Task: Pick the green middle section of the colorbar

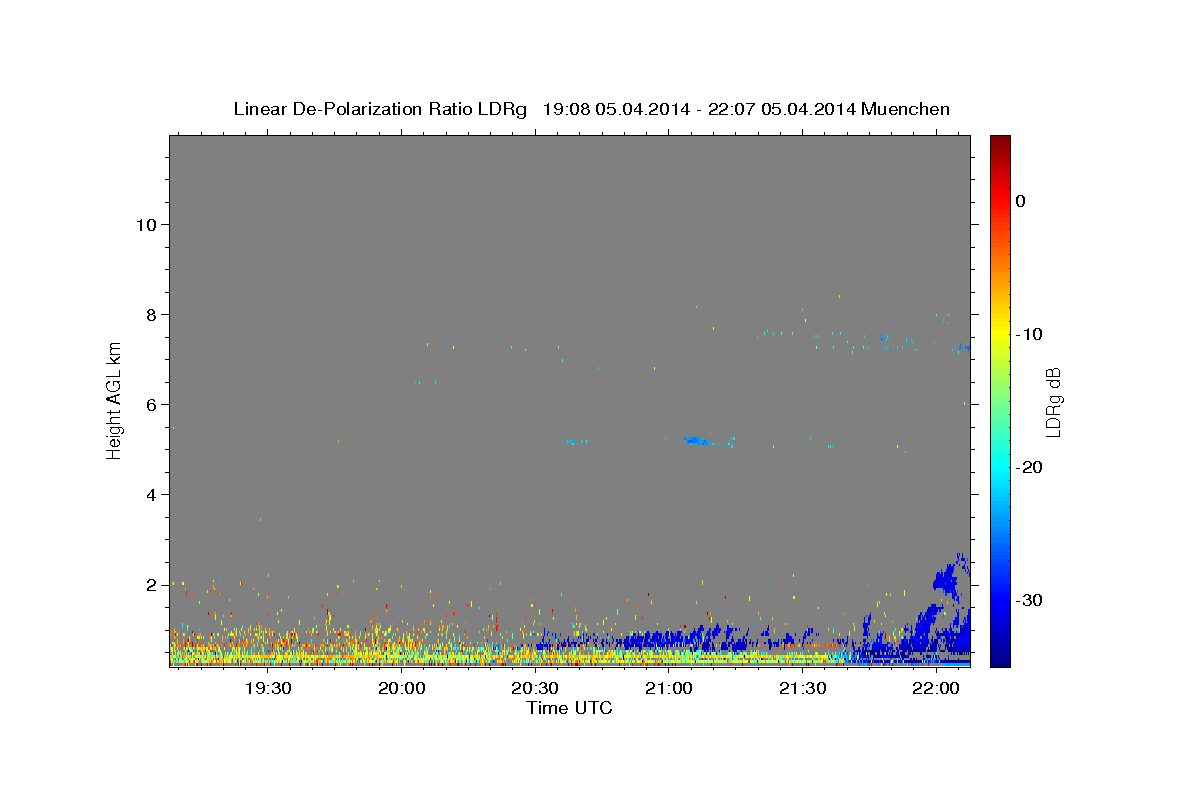Action: [x=1000, y=400]
